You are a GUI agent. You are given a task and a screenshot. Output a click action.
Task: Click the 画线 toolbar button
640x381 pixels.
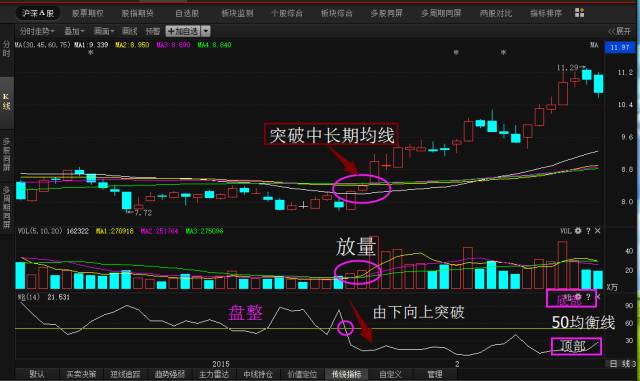[130, 31]
